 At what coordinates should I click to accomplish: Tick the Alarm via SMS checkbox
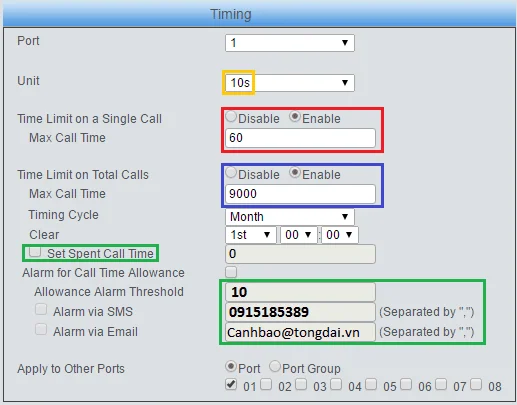pyautogui.click(x=41, y=309)
